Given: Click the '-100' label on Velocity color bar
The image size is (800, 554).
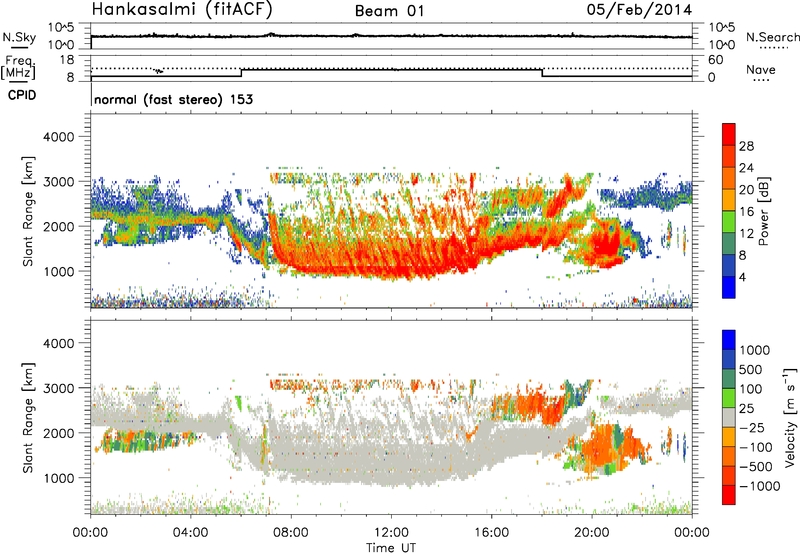Looking at the screenshot, I should (x=756, y=447).
